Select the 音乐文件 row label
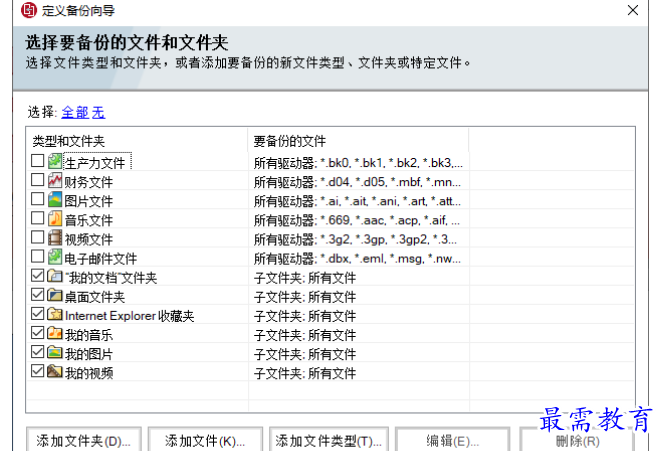The width and height of the screenshot is (661, 451). tap(89, 220)
